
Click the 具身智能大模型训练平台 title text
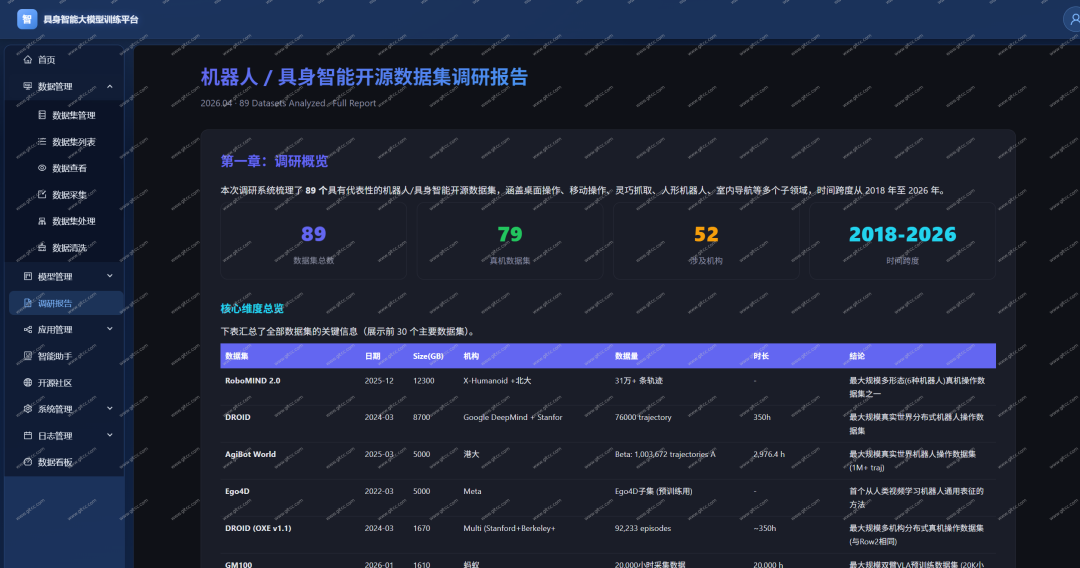tap(91, 20)
